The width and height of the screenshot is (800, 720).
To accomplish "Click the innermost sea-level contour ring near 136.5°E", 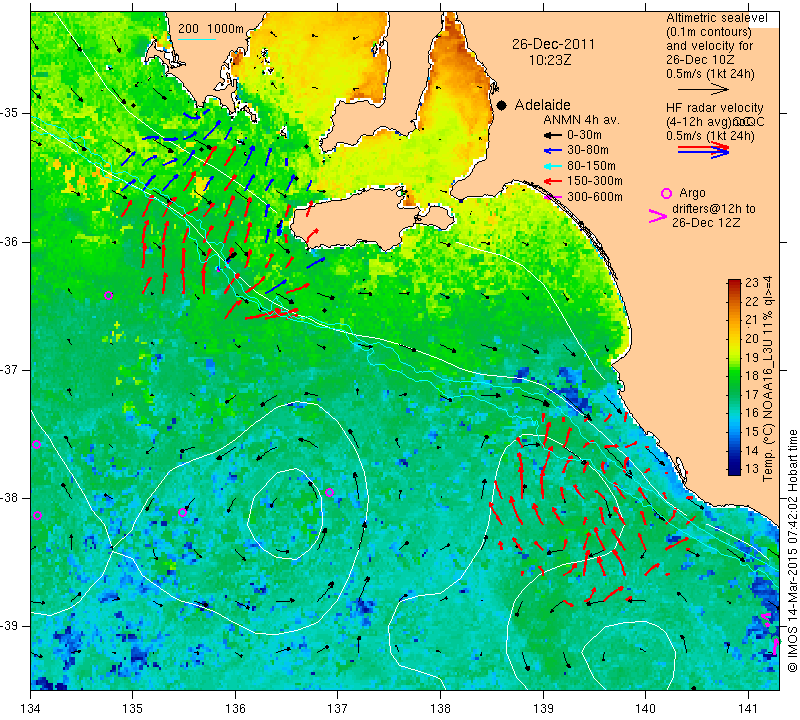I will pyautogui.click(x=286, y=514).
